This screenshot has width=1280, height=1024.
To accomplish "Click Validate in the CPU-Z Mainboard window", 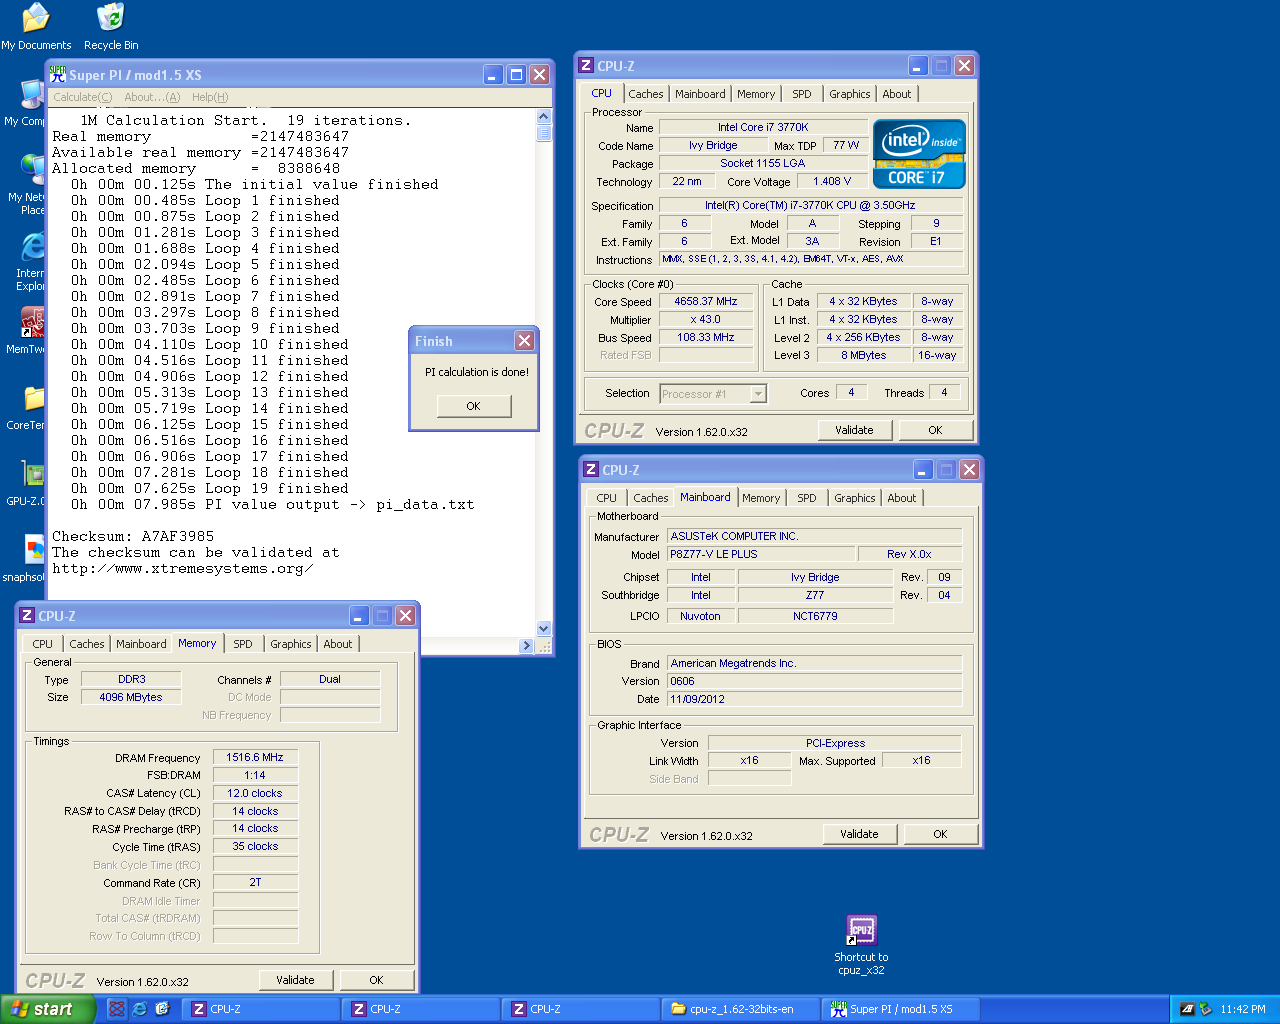I will point(860,834).
